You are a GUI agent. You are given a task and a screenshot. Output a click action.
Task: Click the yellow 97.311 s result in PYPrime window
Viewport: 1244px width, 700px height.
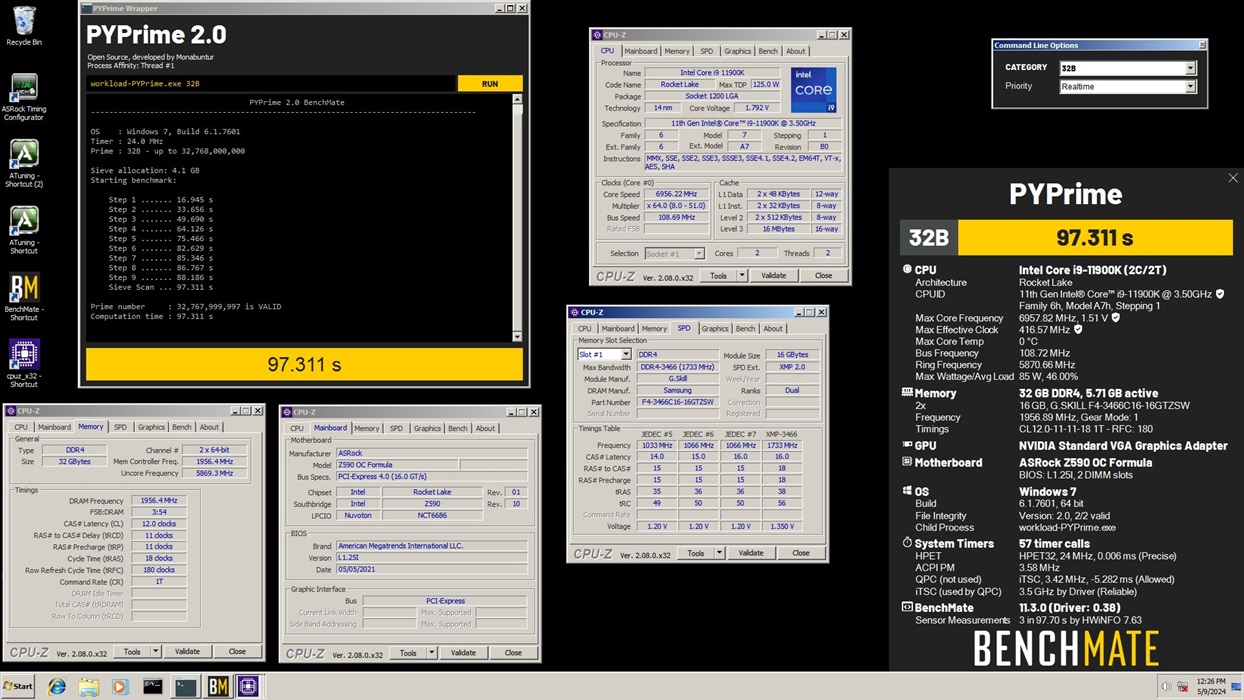(304, 365)
